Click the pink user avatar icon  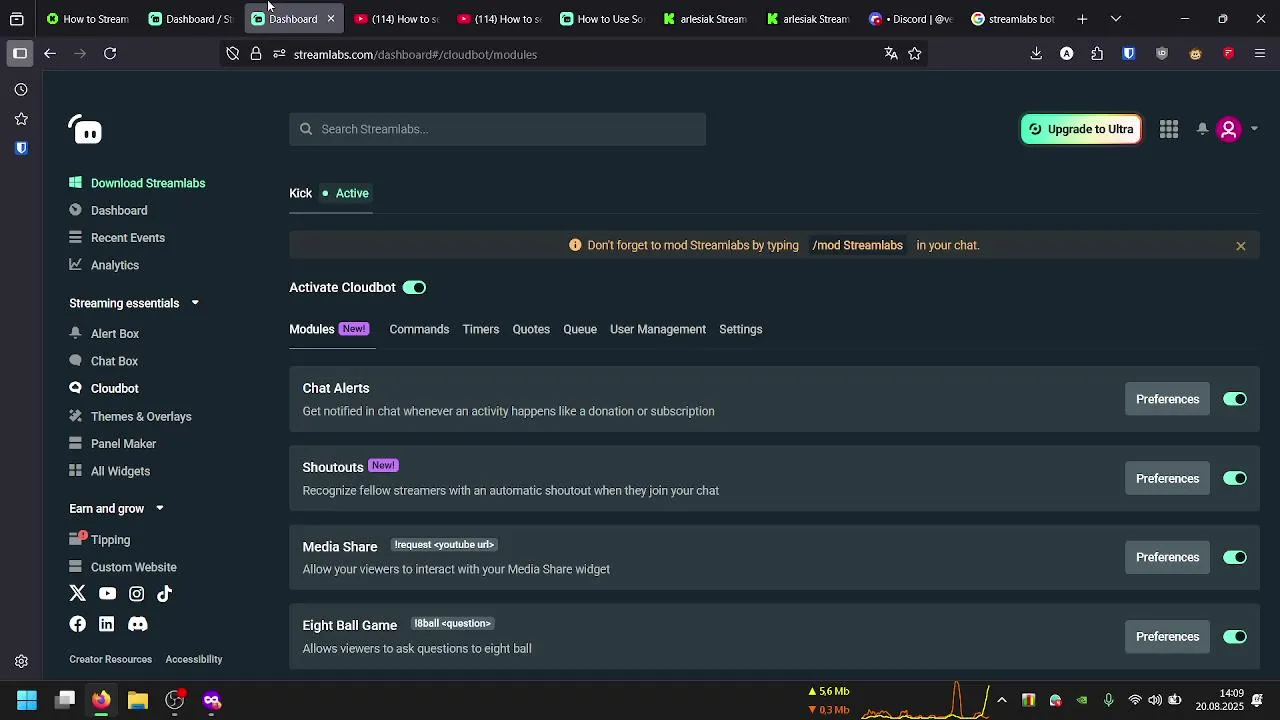[x=1229, y=129]
